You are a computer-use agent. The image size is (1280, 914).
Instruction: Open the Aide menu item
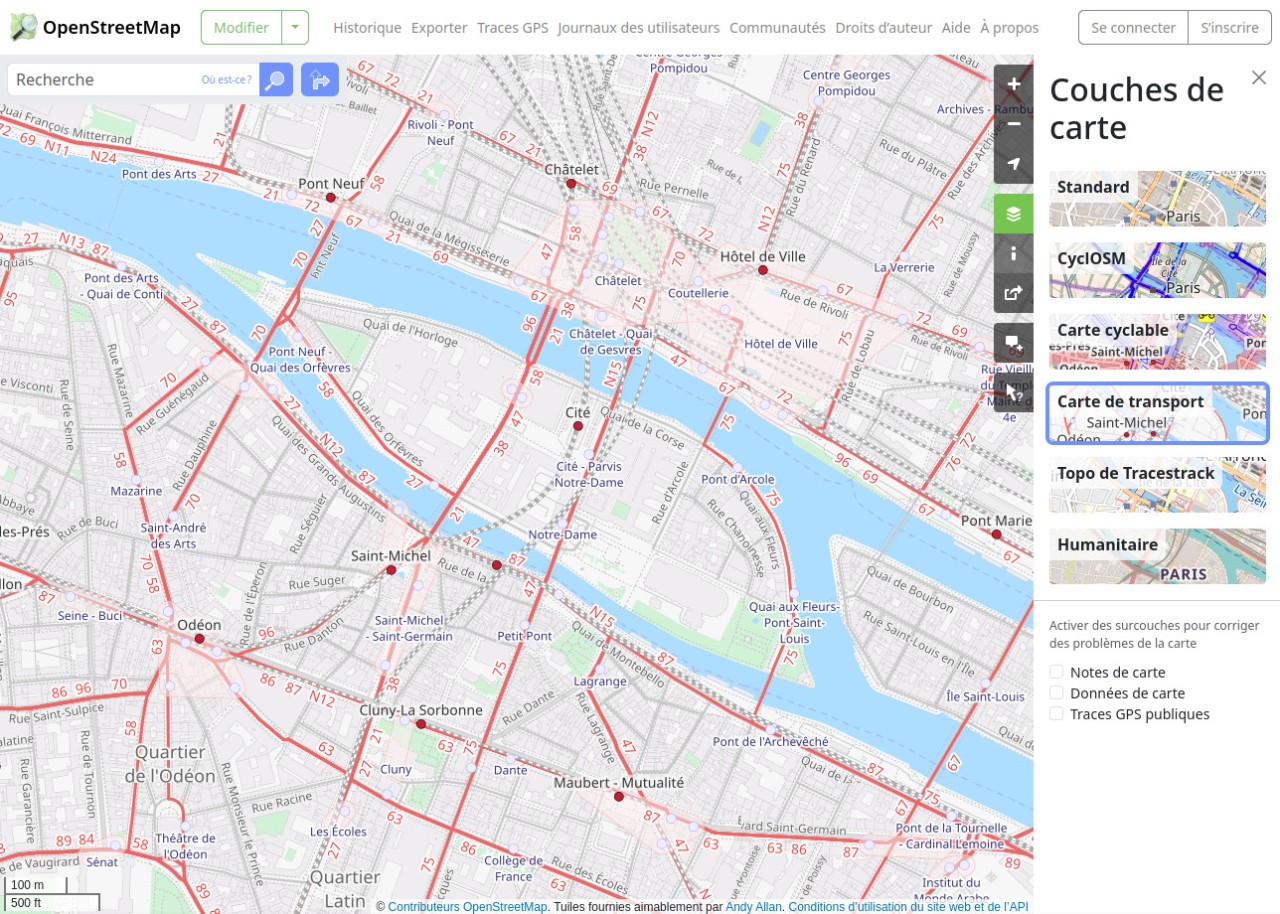tap(956, 28)
